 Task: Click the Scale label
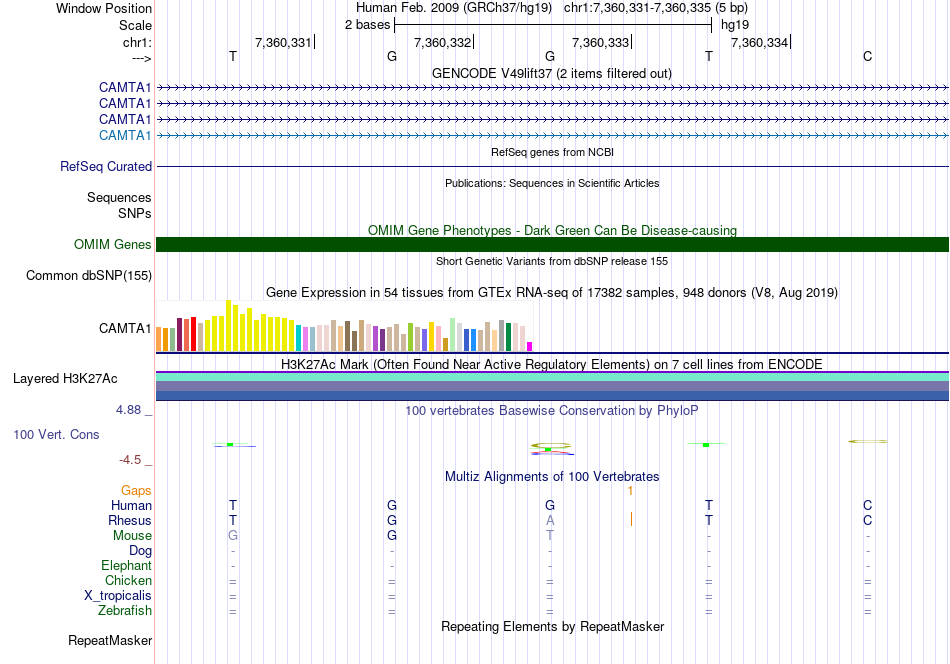(135, 25)
